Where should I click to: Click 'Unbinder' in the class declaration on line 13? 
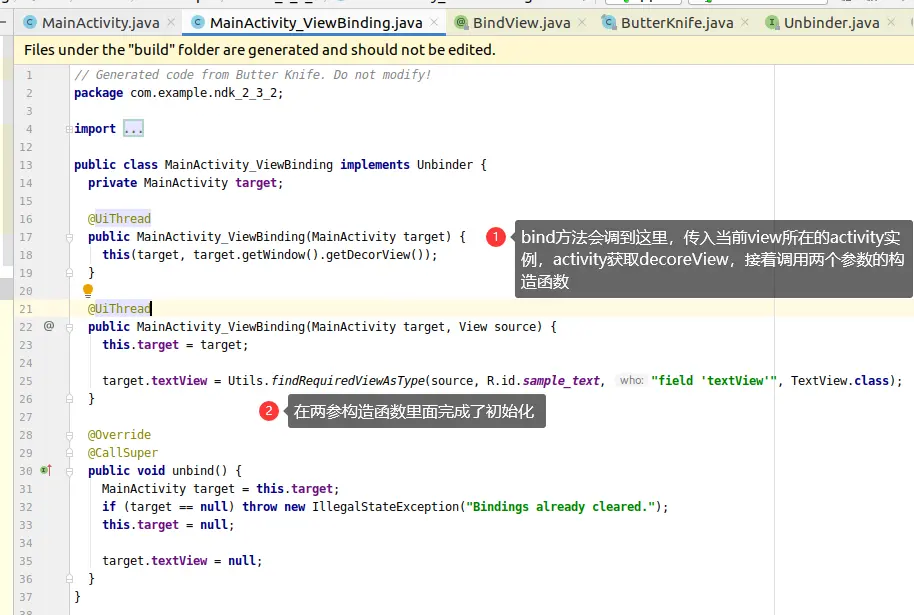point(445,165)
